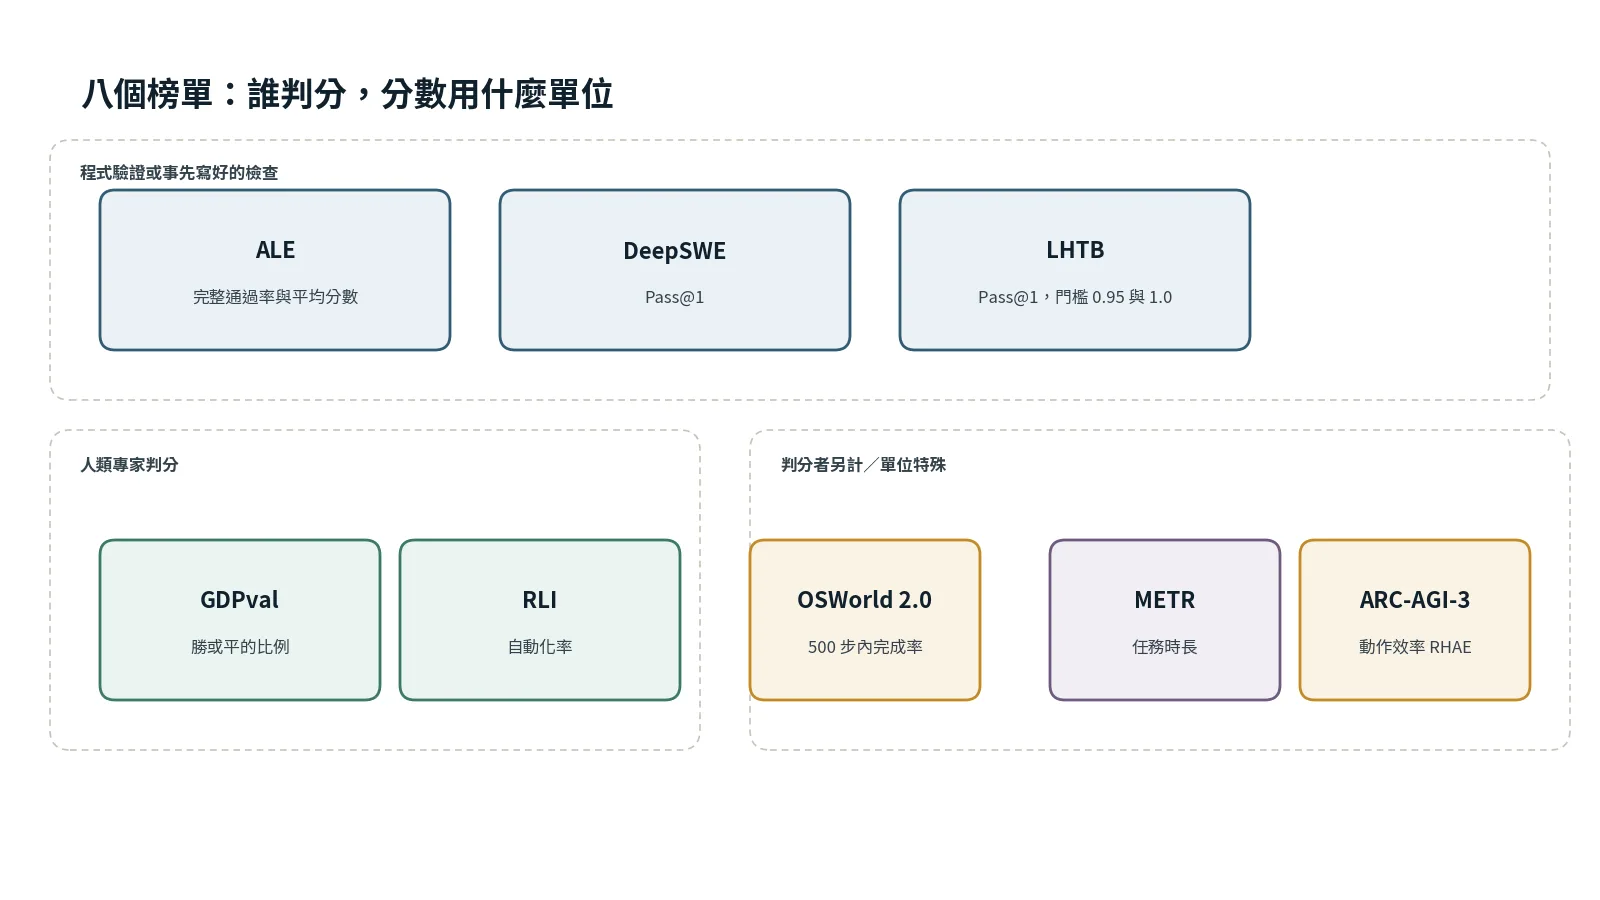Screen dimensions: 1600x900
Task: Click the text 500 步內完成率
Action: pos(865,647)
